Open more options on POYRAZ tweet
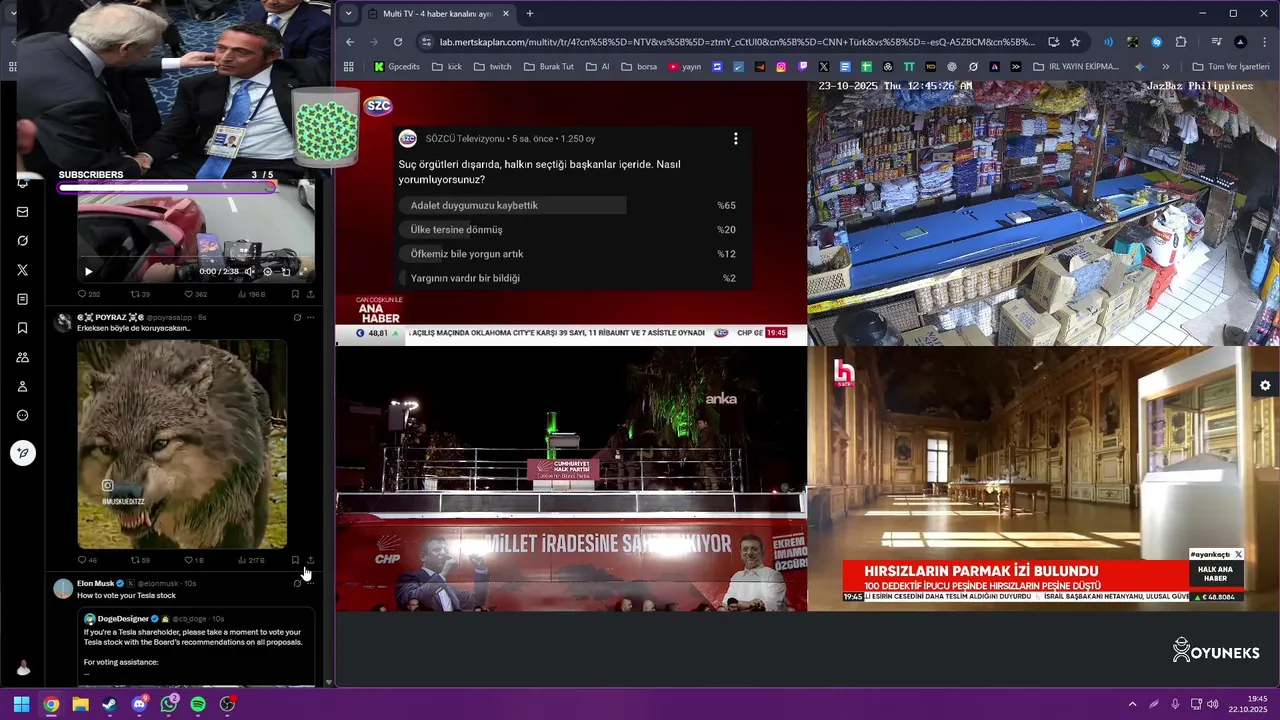Image resolution: width=1280 pixels, height=720 pixels. point(311,317)
